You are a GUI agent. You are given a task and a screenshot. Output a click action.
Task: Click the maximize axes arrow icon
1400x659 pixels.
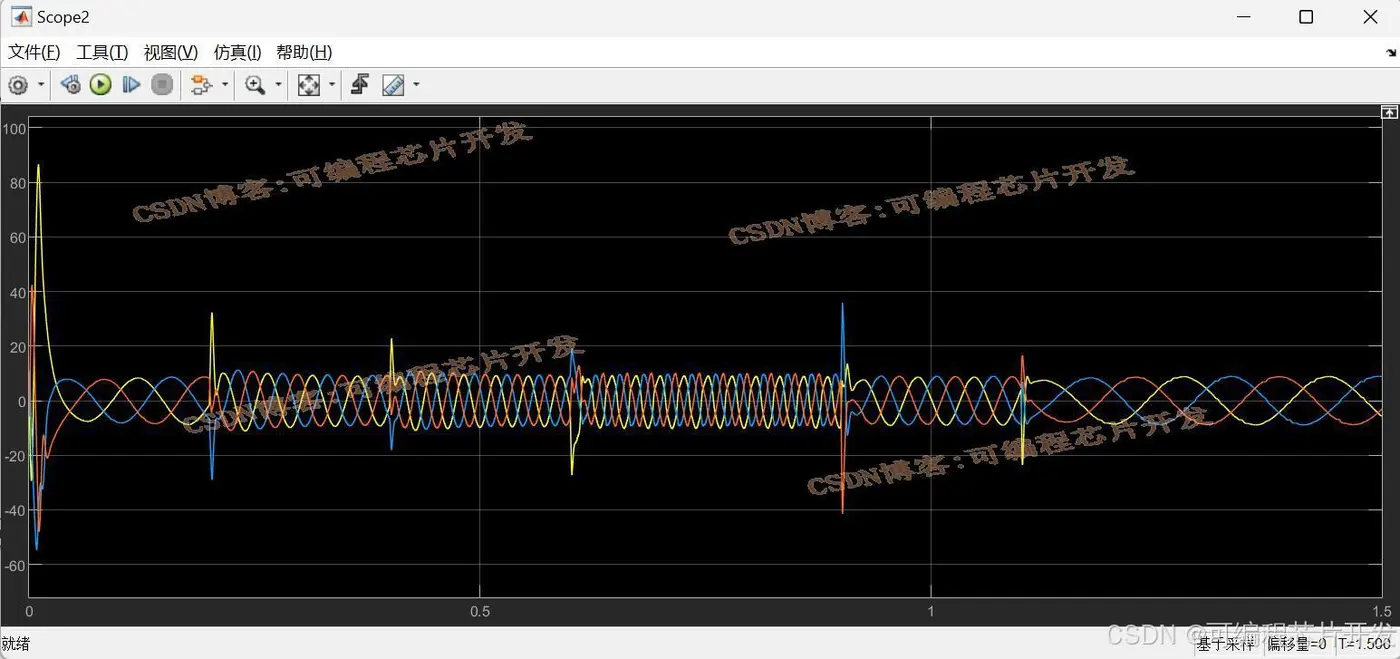click(1389, 113)
